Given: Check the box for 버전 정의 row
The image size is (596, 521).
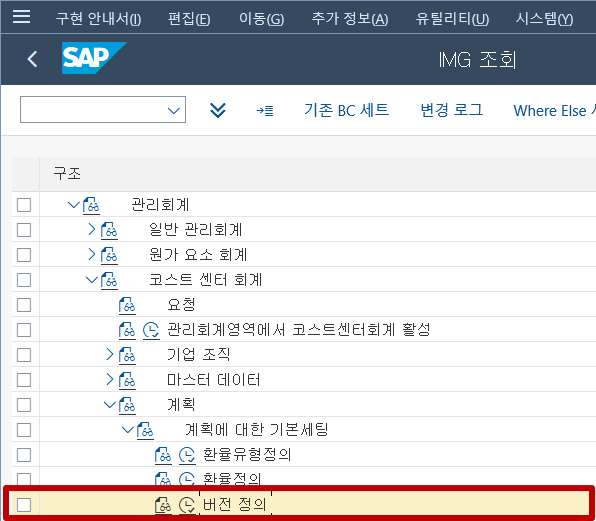Looking at the screenshot, I should (x=24, y=505).
